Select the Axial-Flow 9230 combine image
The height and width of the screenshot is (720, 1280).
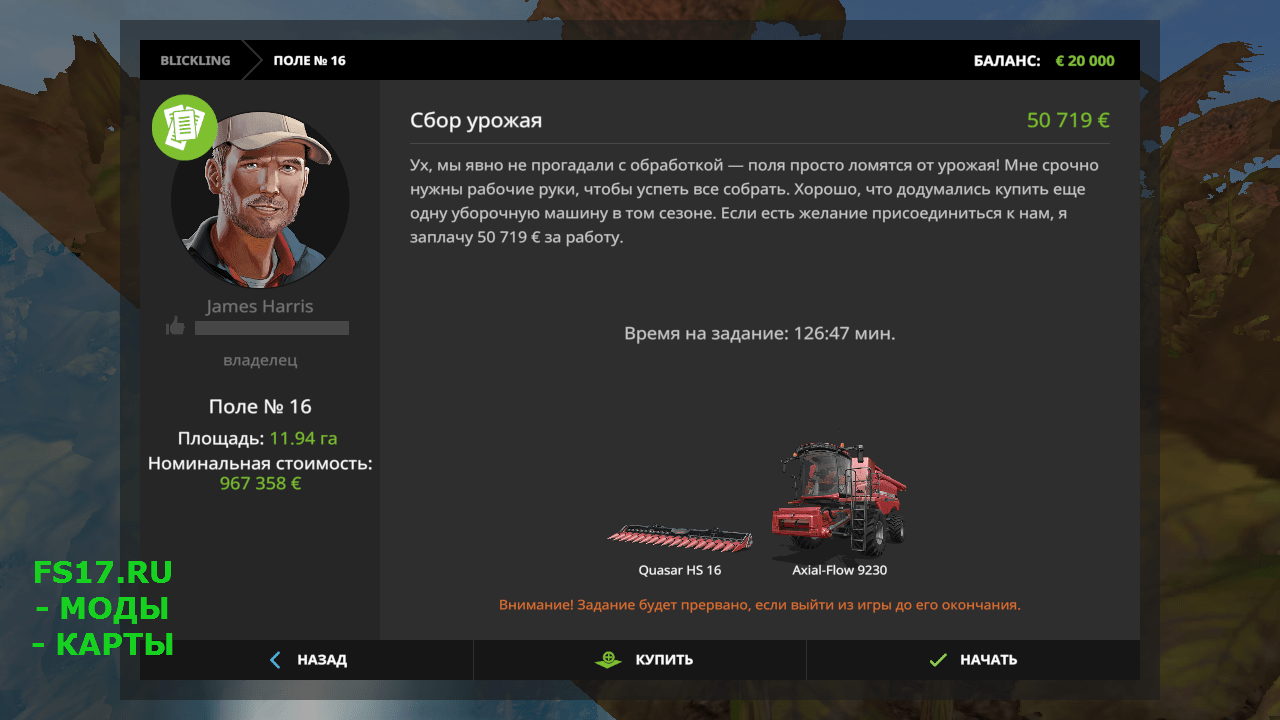pos(838,500)
